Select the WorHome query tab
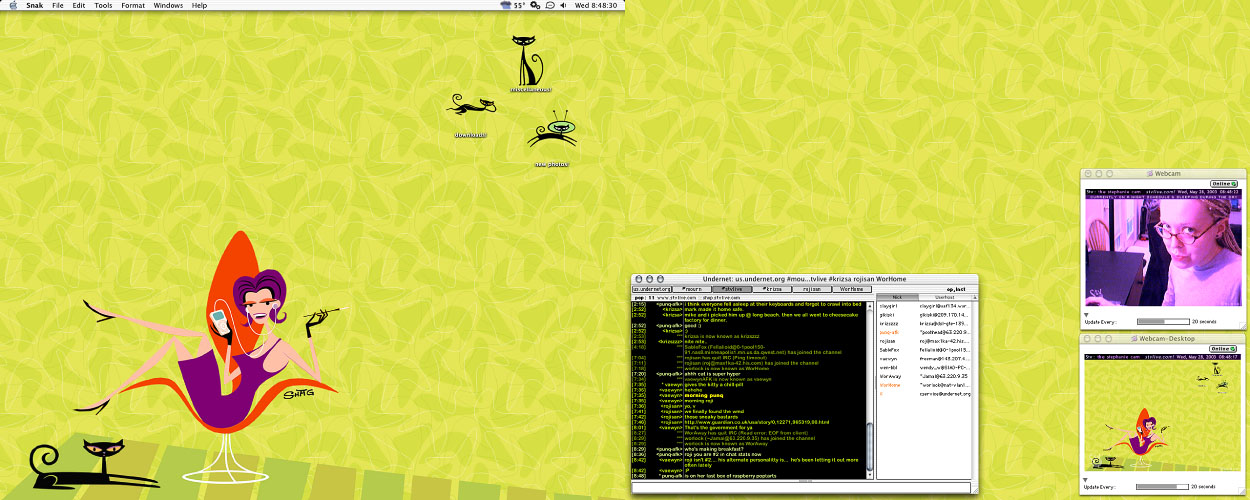 (x=851, y=289)
